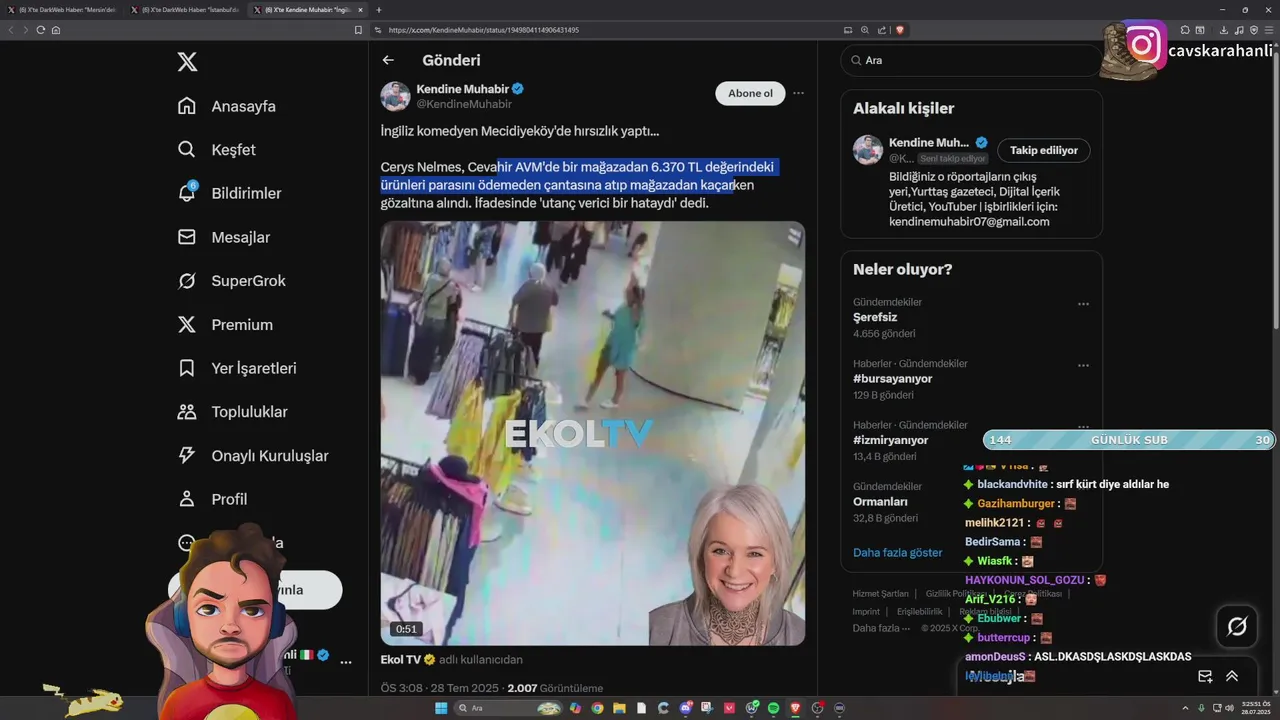The image size is (1280, 720).
Task: Switch to the DarkWeb Haber İstanbul tab
Action: point(187,9)
